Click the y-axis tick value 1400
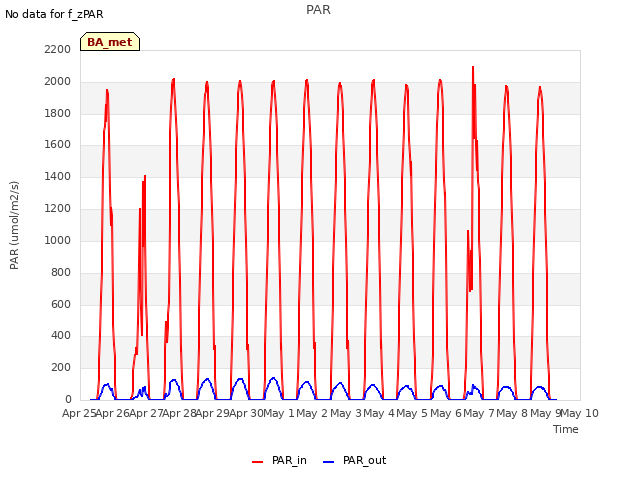The height and width of the screenshot is (480, 640). pos(58,177)
